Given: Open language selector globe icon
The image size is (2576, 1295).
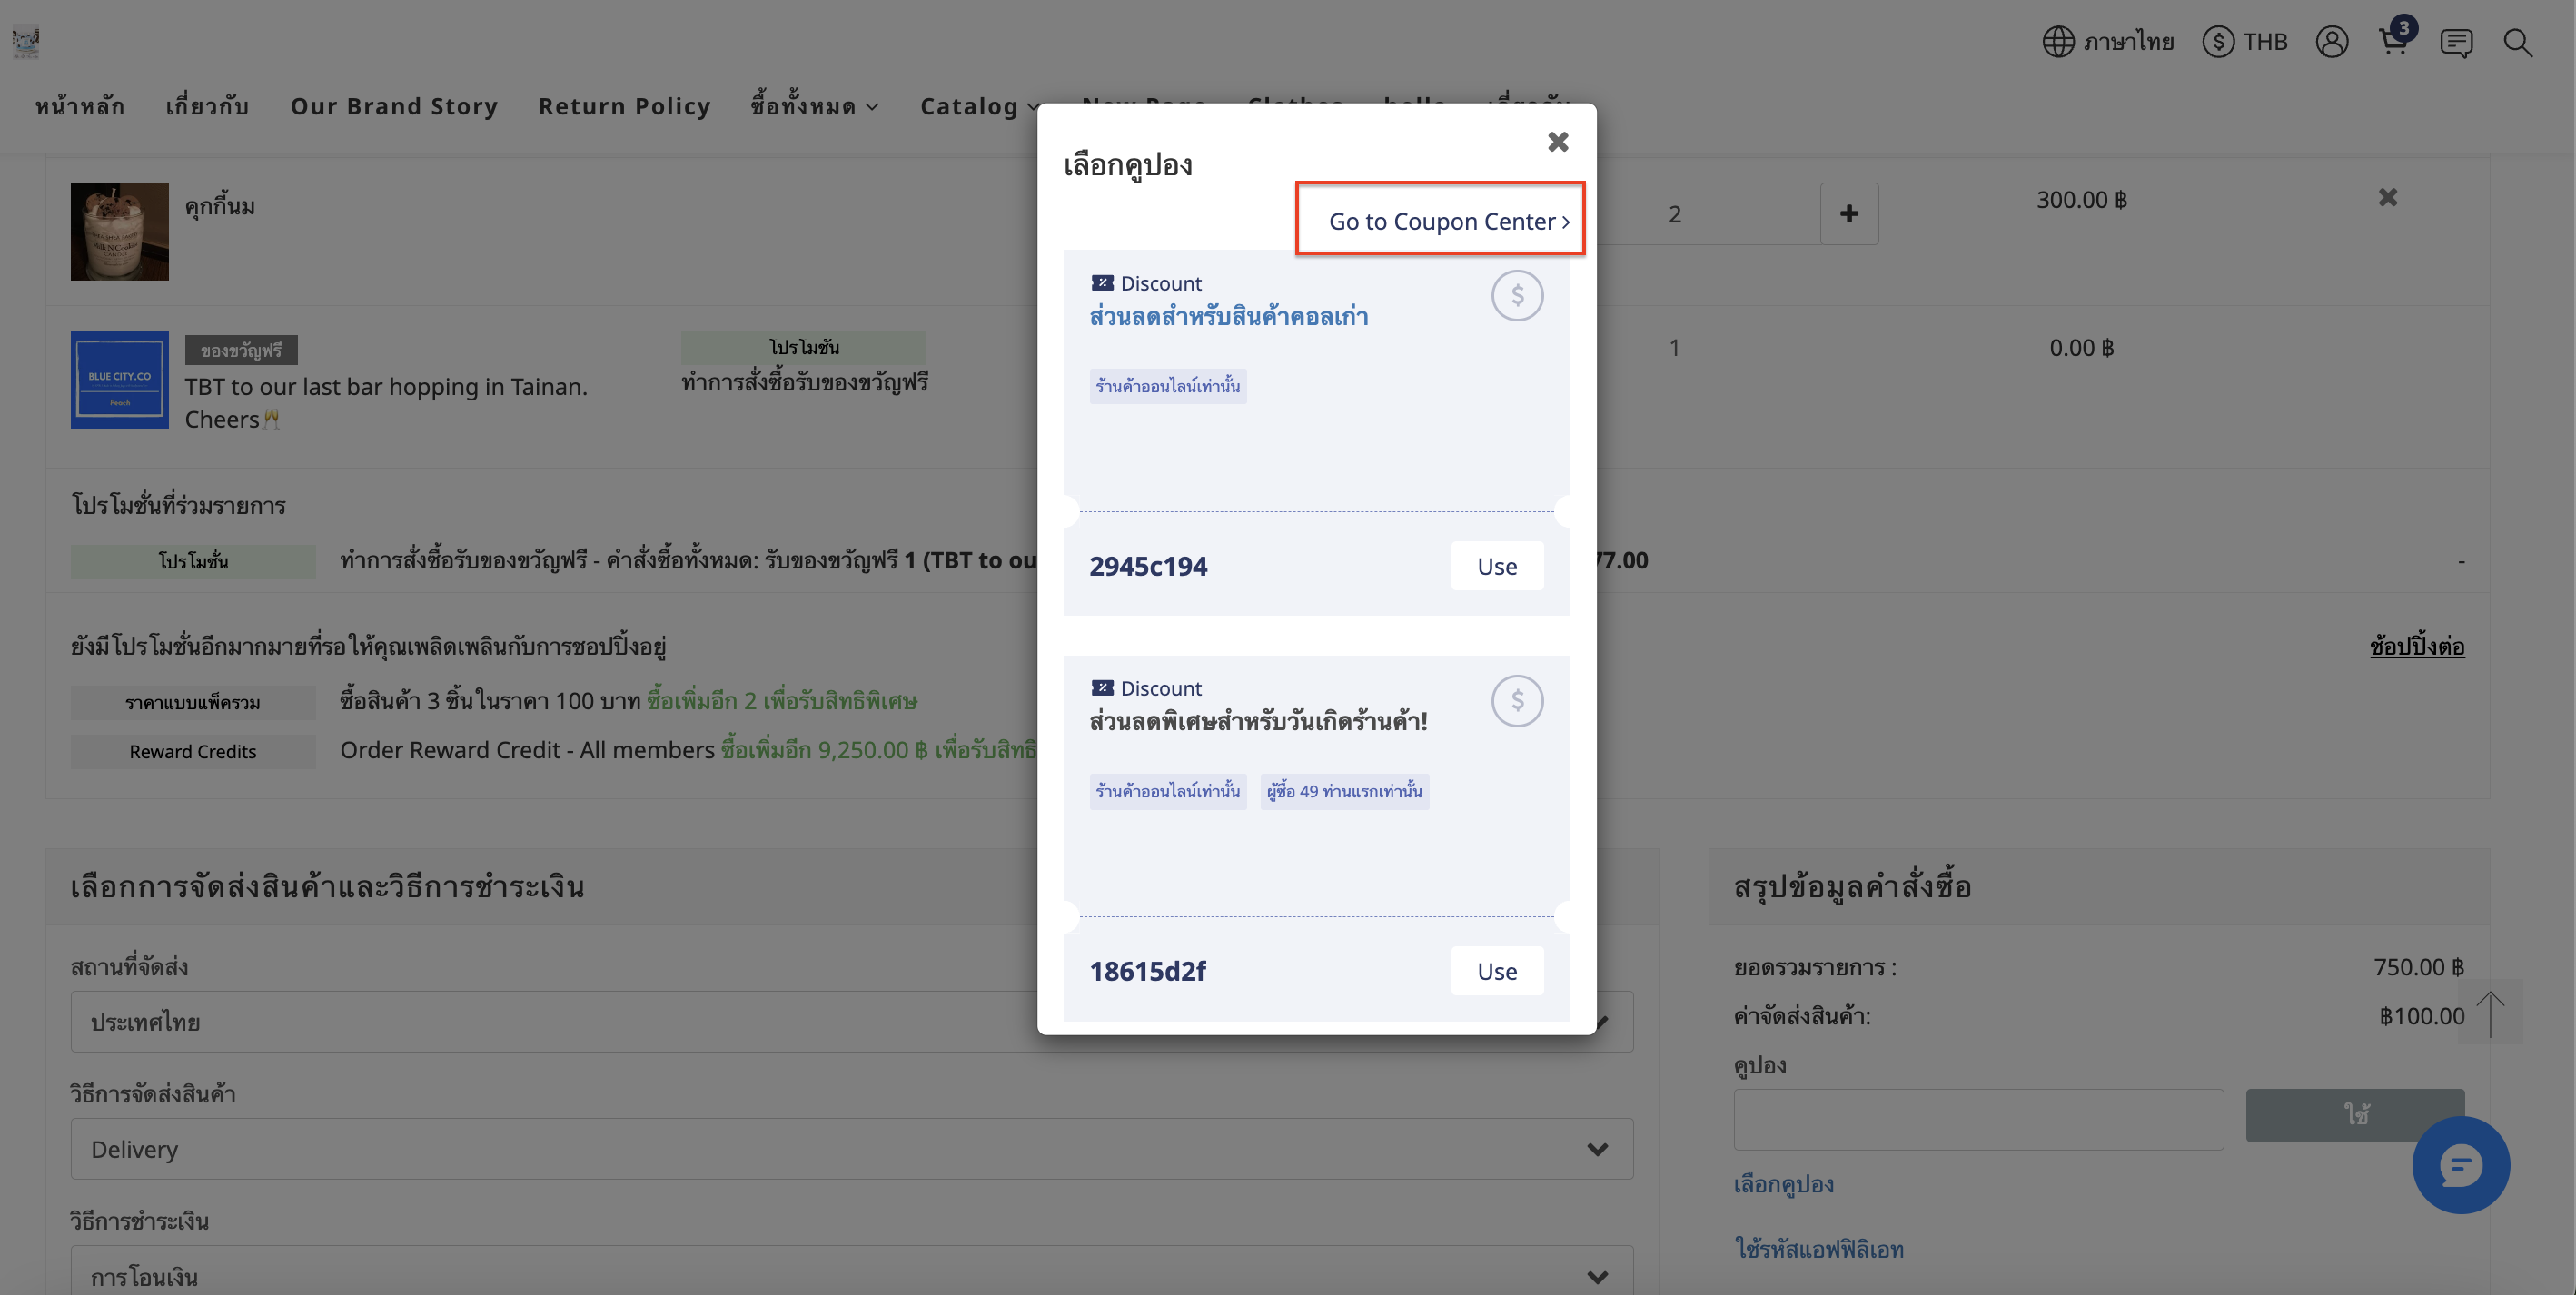Looking at the screenshot, I should (2057, 42).
